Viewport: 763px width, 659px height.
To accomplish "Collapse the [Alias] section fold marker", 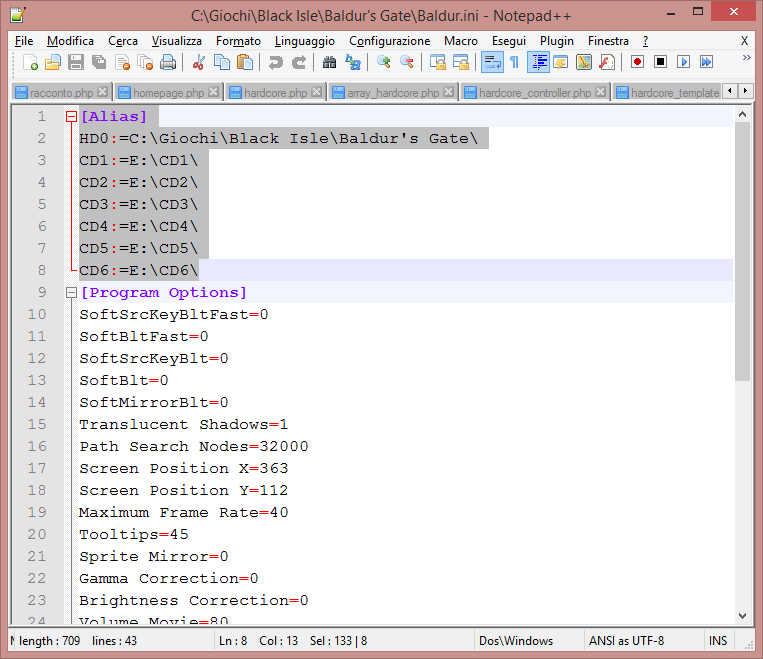I will [71, 116].
